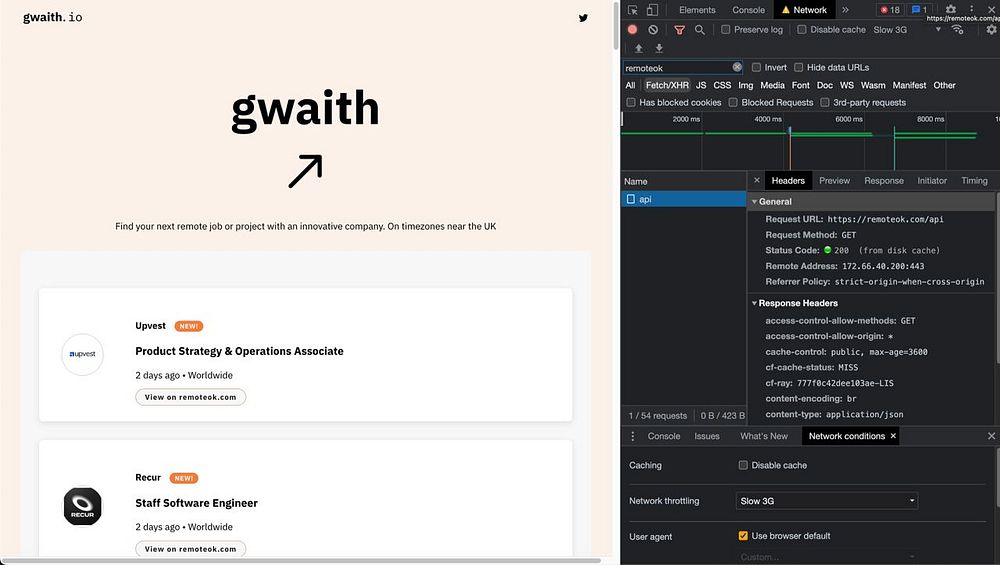This screenshot has width=1000, height=565.
Task: Open Network throttling Slow 3G select
Action: click(x=827, y=501)
